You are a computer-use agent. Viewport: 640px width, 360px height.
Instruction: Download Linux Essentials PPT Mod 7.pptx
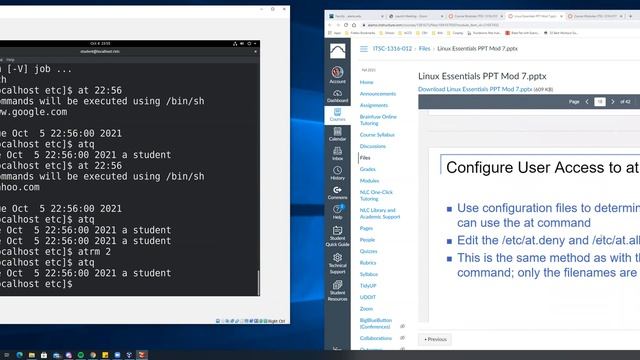[475, 89]
